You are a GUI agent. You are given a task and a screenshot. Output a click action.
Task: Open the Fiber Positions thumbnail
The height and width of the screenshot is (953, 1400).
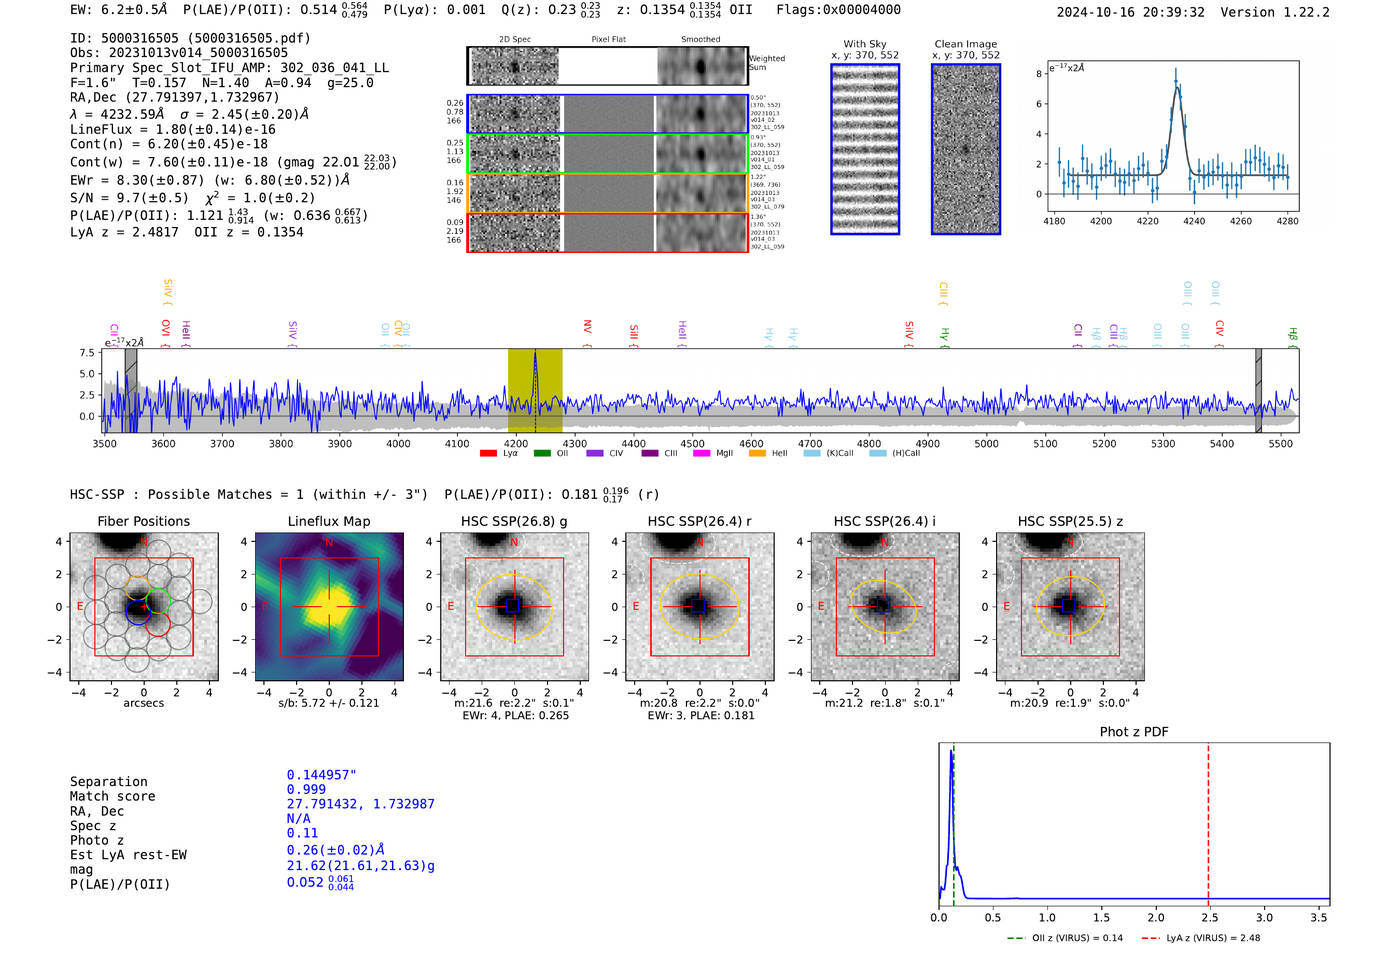(144, 607)
